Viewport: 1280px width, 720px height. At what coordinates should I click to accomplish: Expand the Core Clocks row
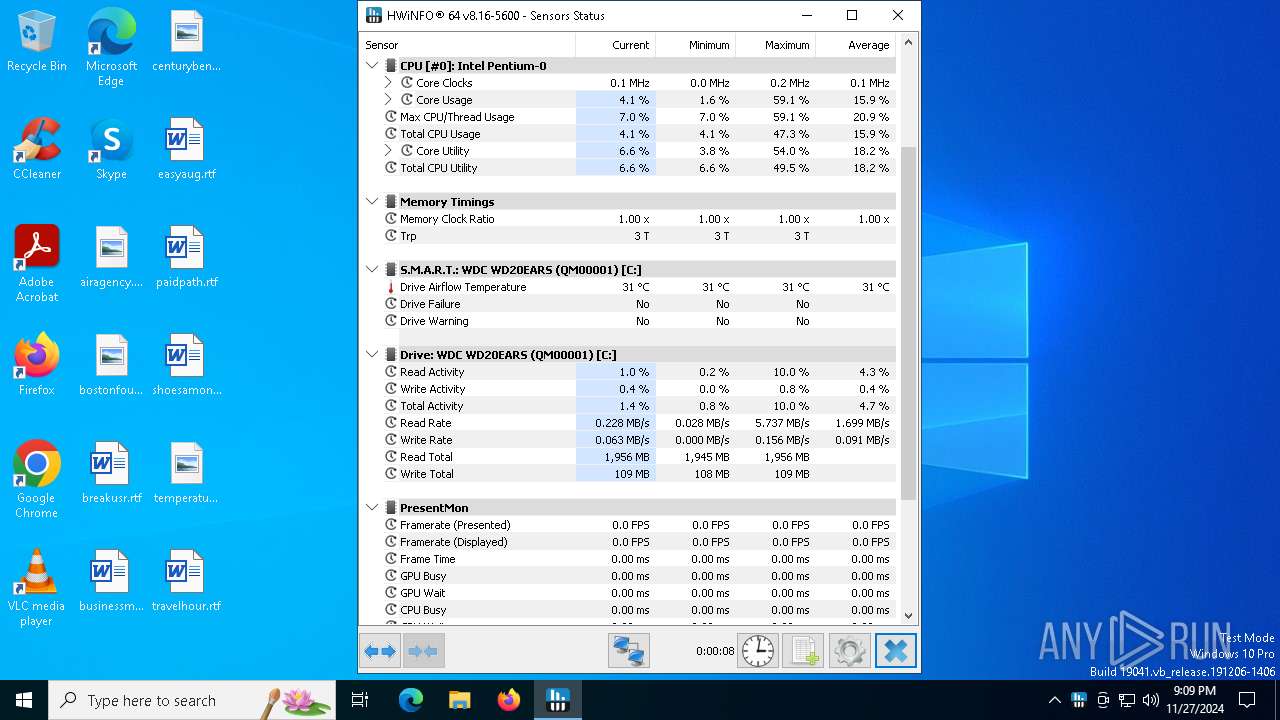[x=388, y=83]
